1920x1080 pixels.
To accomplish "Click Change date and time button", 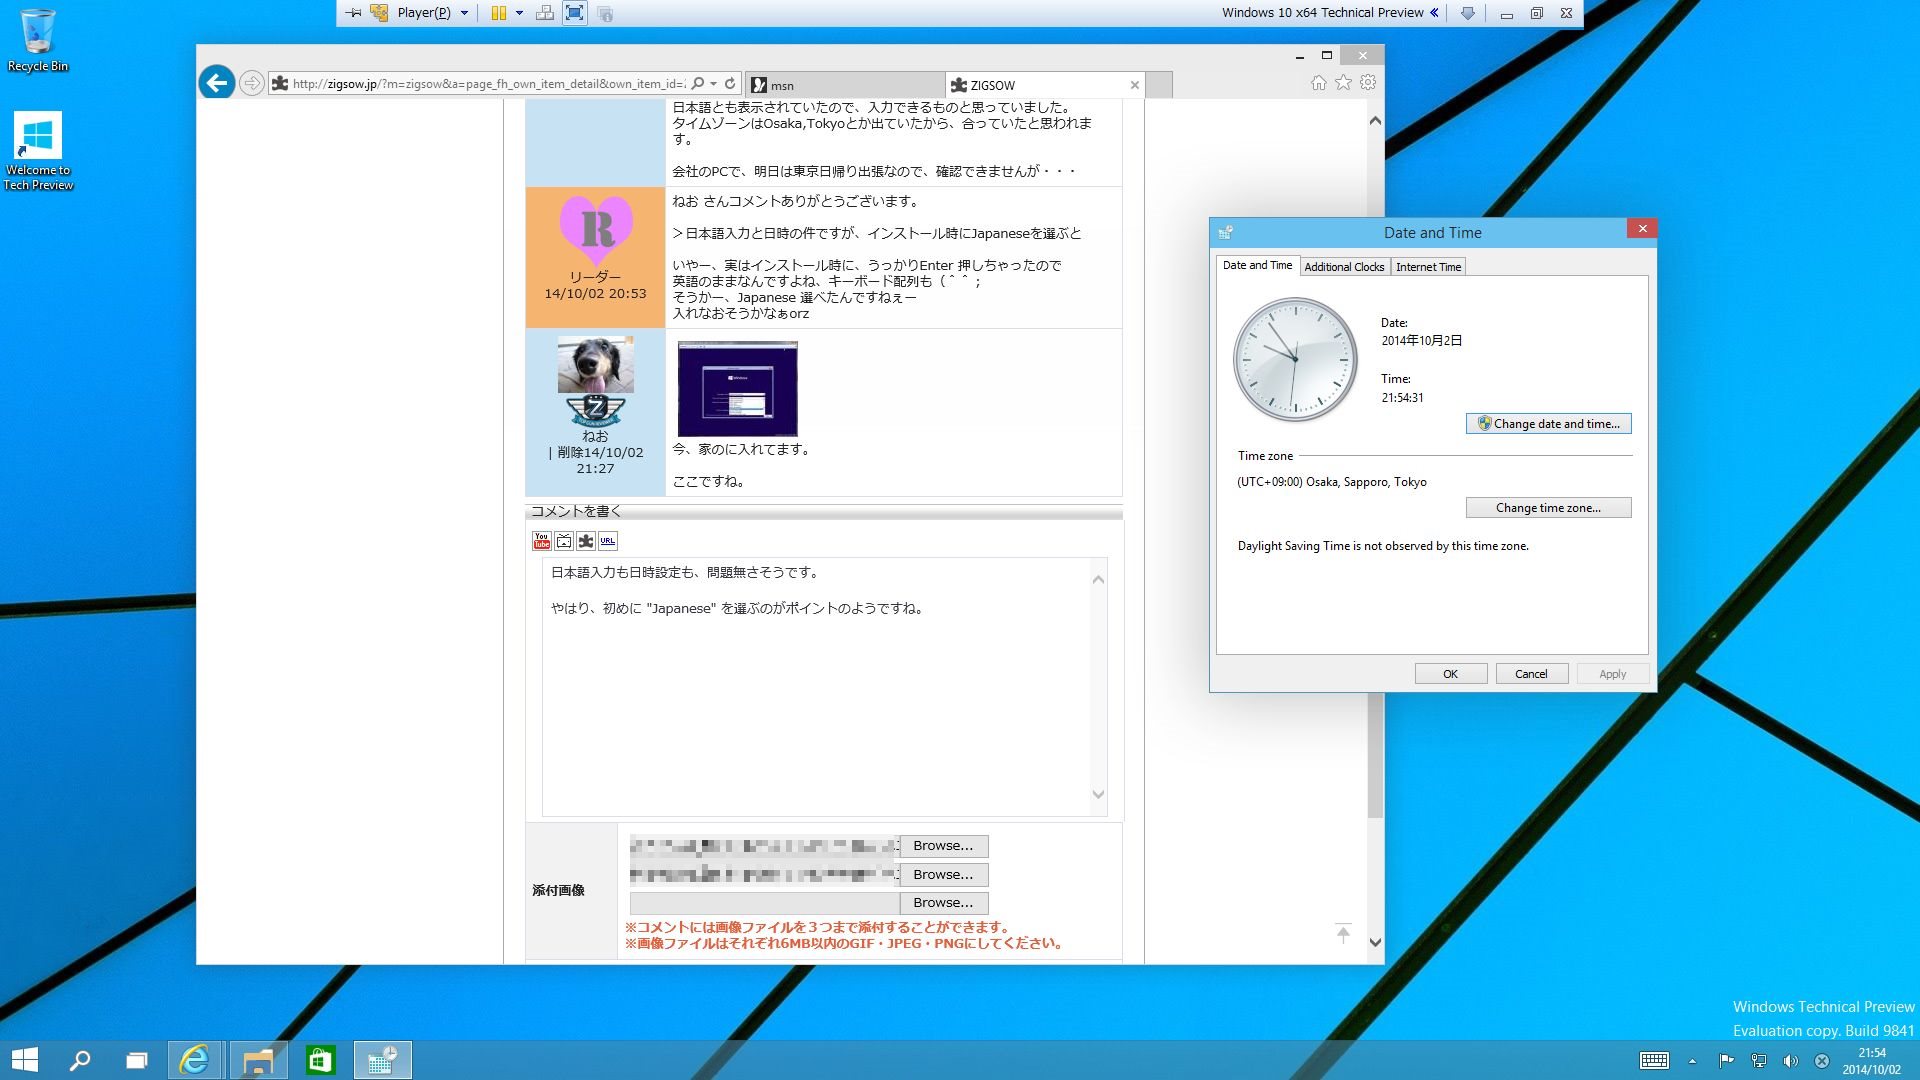I will 1548,424.
